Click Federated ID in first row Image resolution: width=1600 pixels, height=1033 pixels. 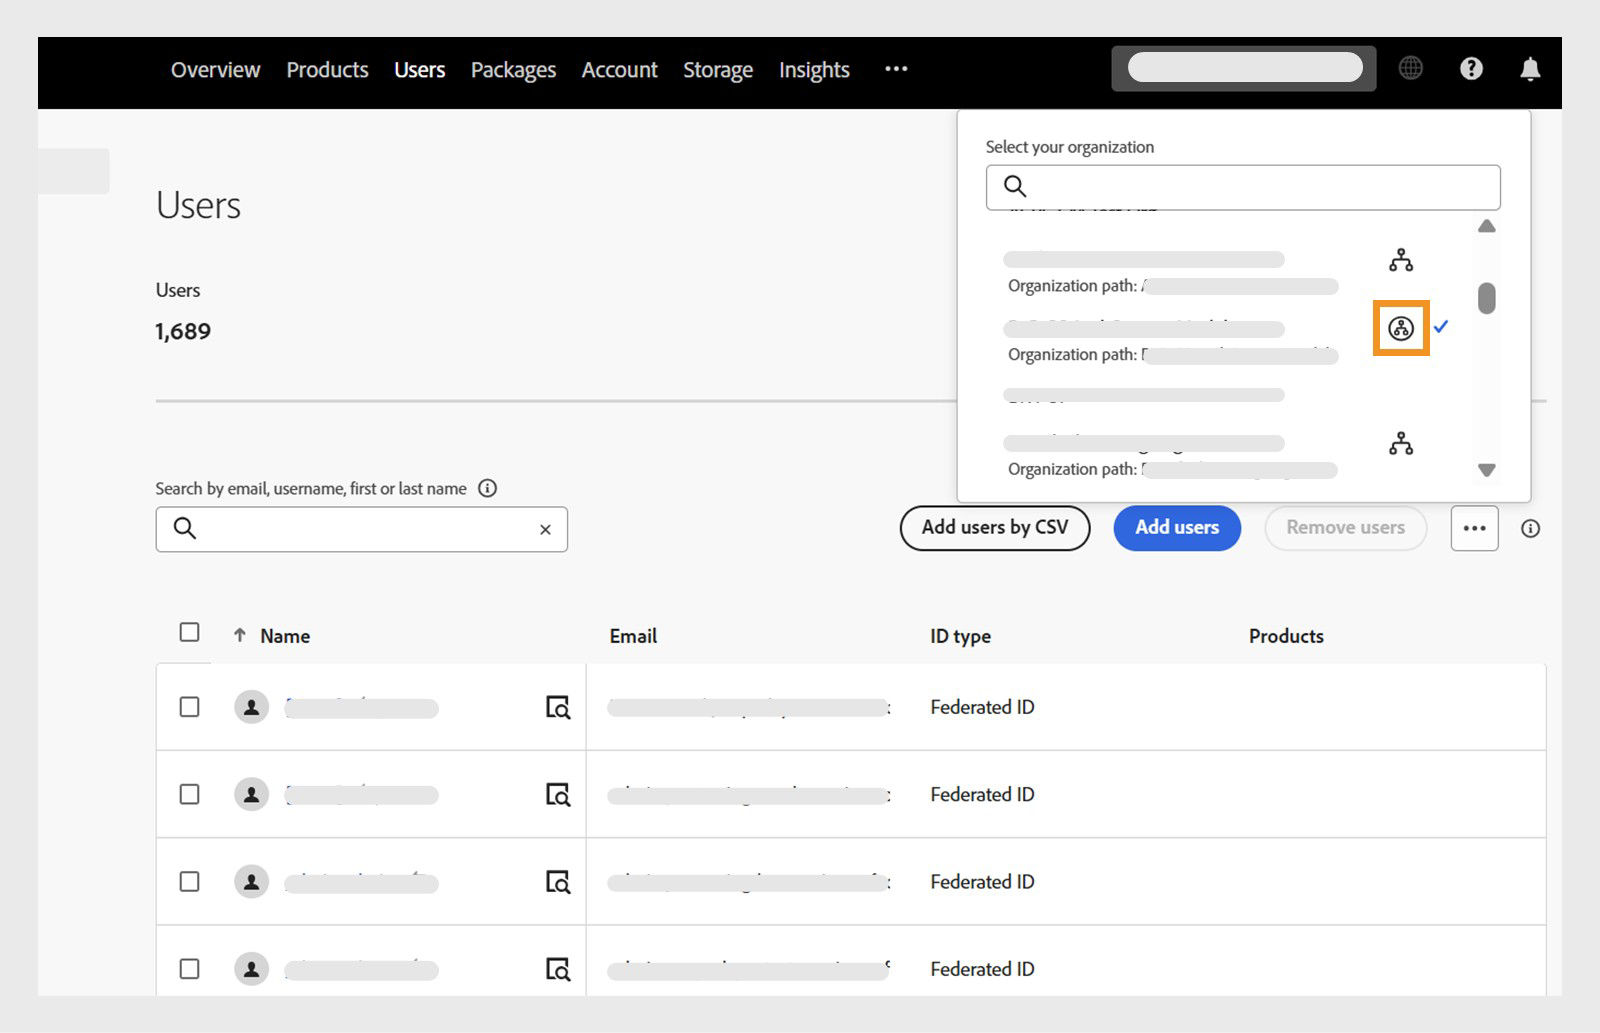(x=982, y=707)
